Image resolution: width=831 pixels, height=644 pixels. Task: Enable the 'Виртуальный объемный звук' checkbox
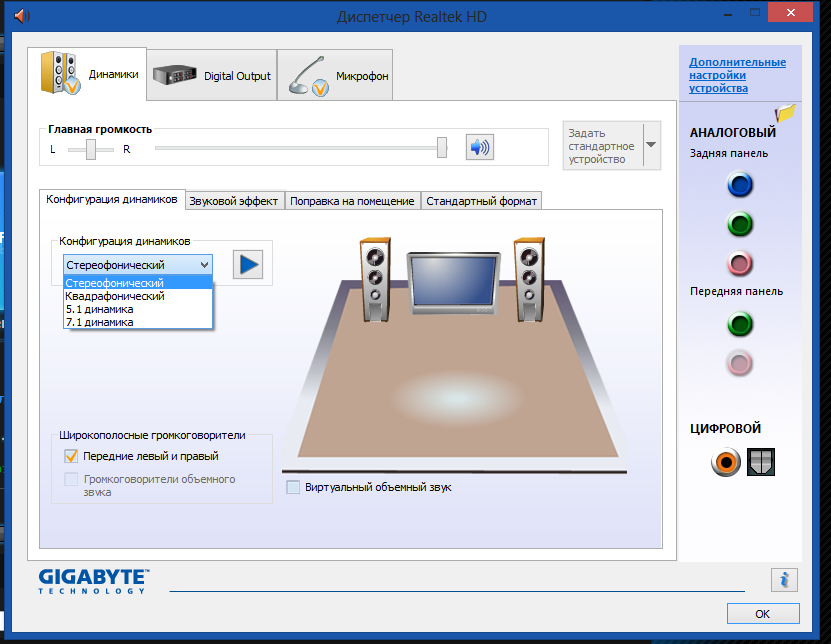[293, 487]
